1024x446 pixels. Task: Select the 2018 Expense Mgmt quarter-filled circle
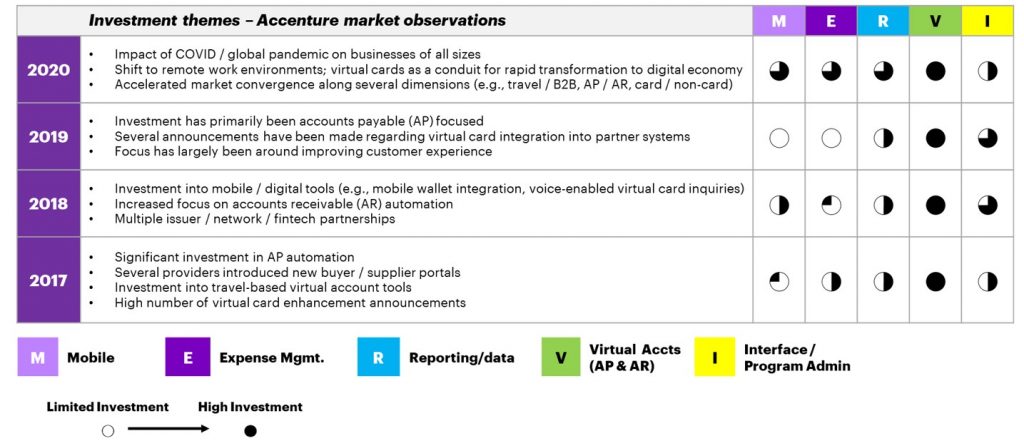[831, 204]
